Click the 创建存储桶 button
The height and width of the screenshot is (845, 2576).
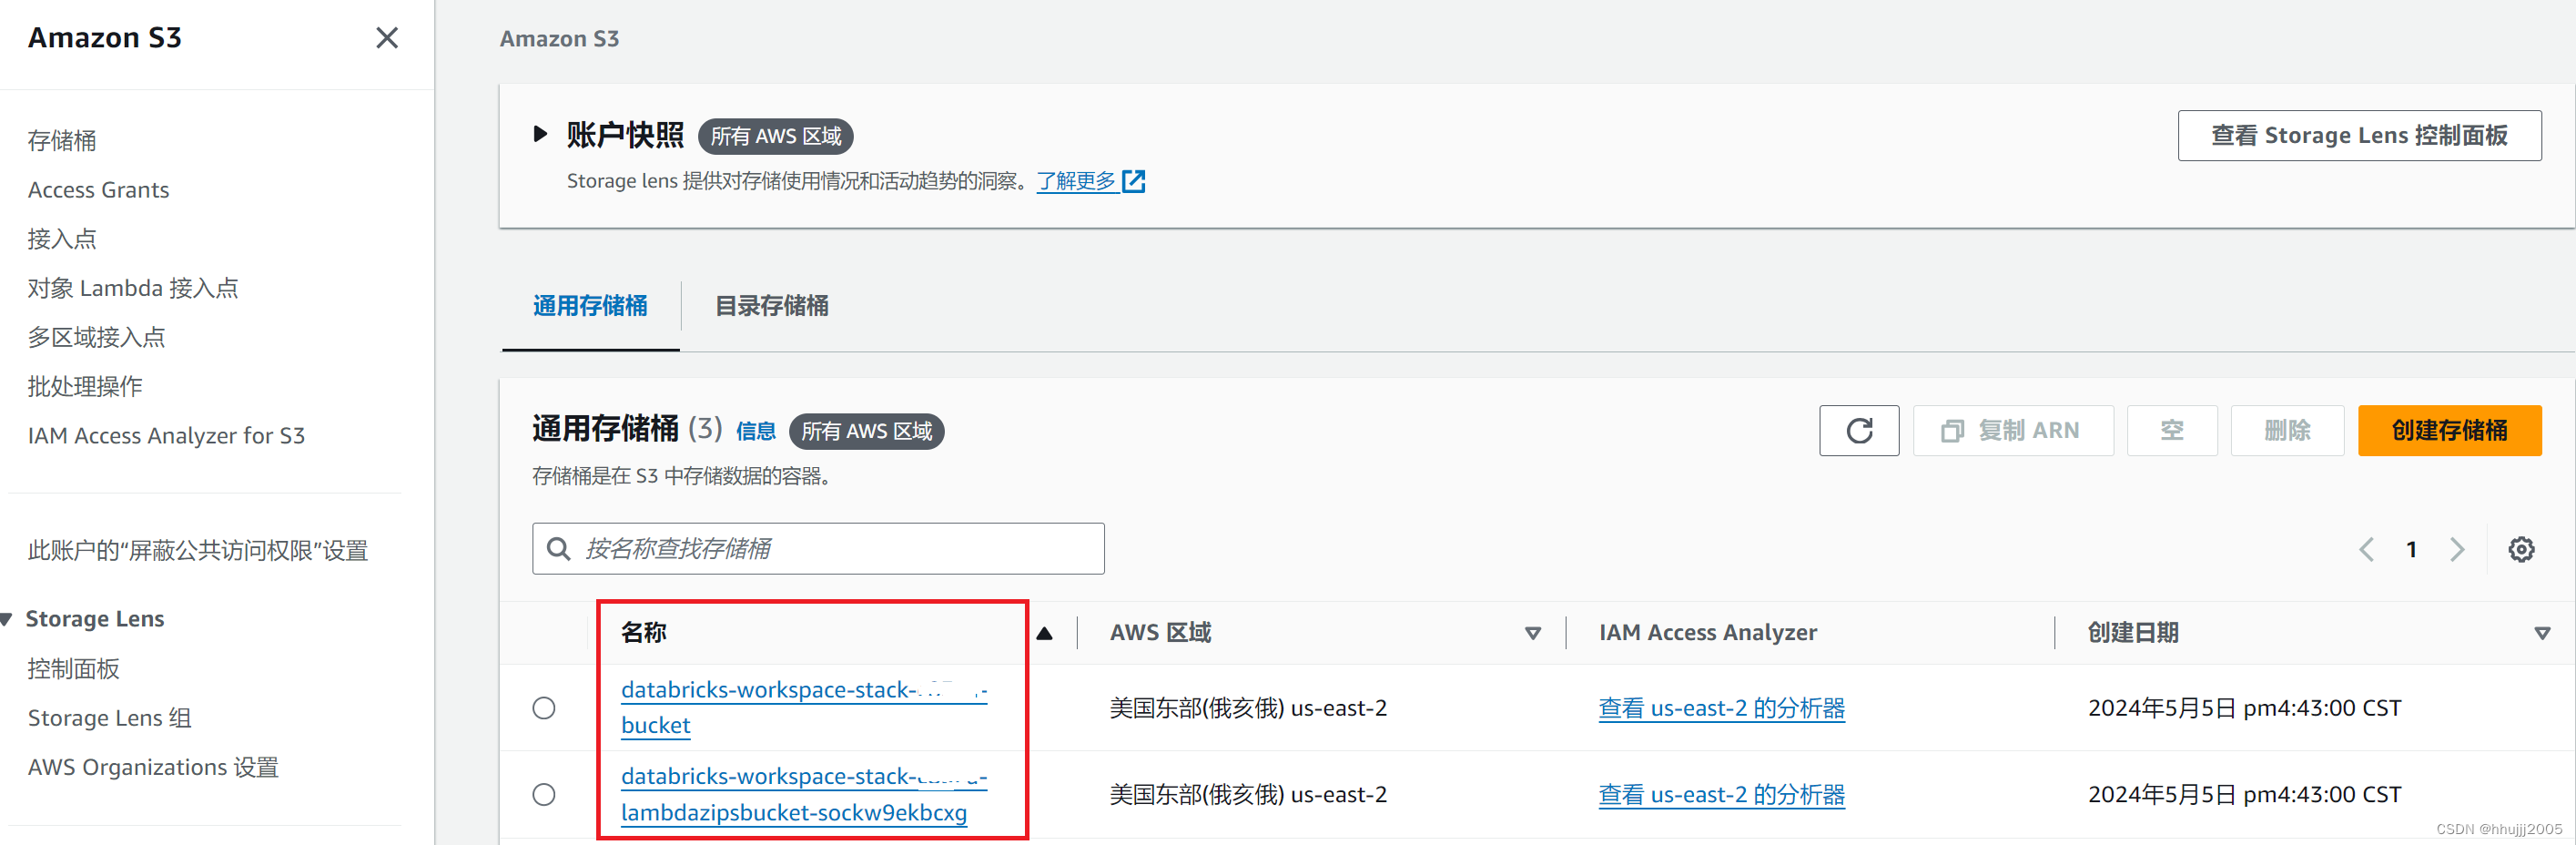(2449, 430)
